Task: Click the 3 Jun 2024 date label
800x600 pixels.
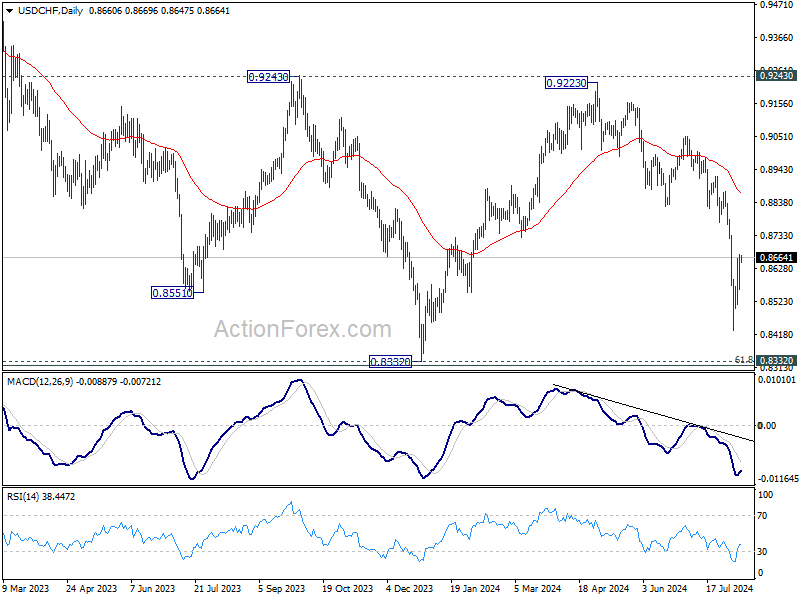Action: [x=664, y=589]
